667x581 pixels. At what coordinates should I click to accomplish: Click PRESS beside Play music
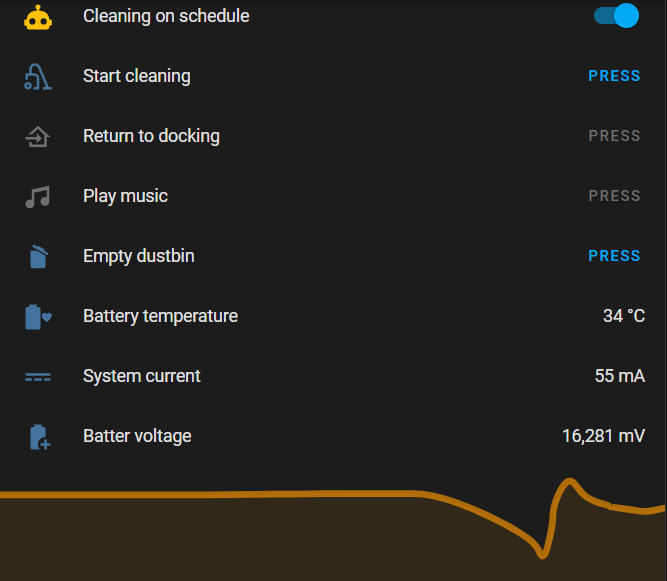(x=614, y=196)
